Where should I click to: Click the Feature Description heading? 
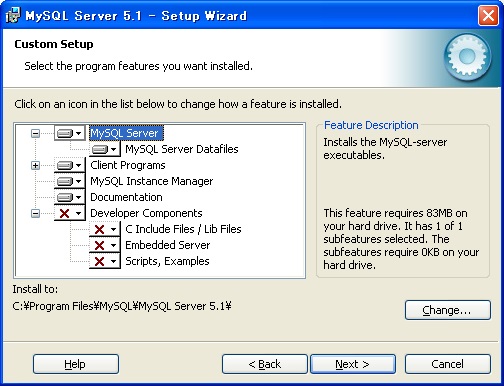(x=371, y=125)
